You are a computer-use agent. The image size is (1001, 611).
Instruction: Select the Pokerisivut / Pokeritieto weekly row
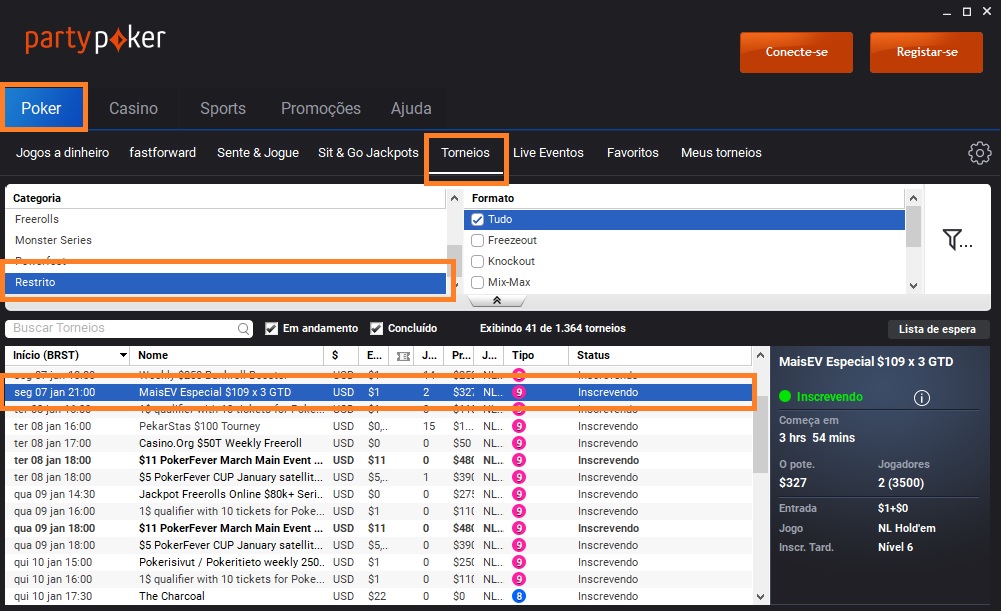tap(379, 562)
